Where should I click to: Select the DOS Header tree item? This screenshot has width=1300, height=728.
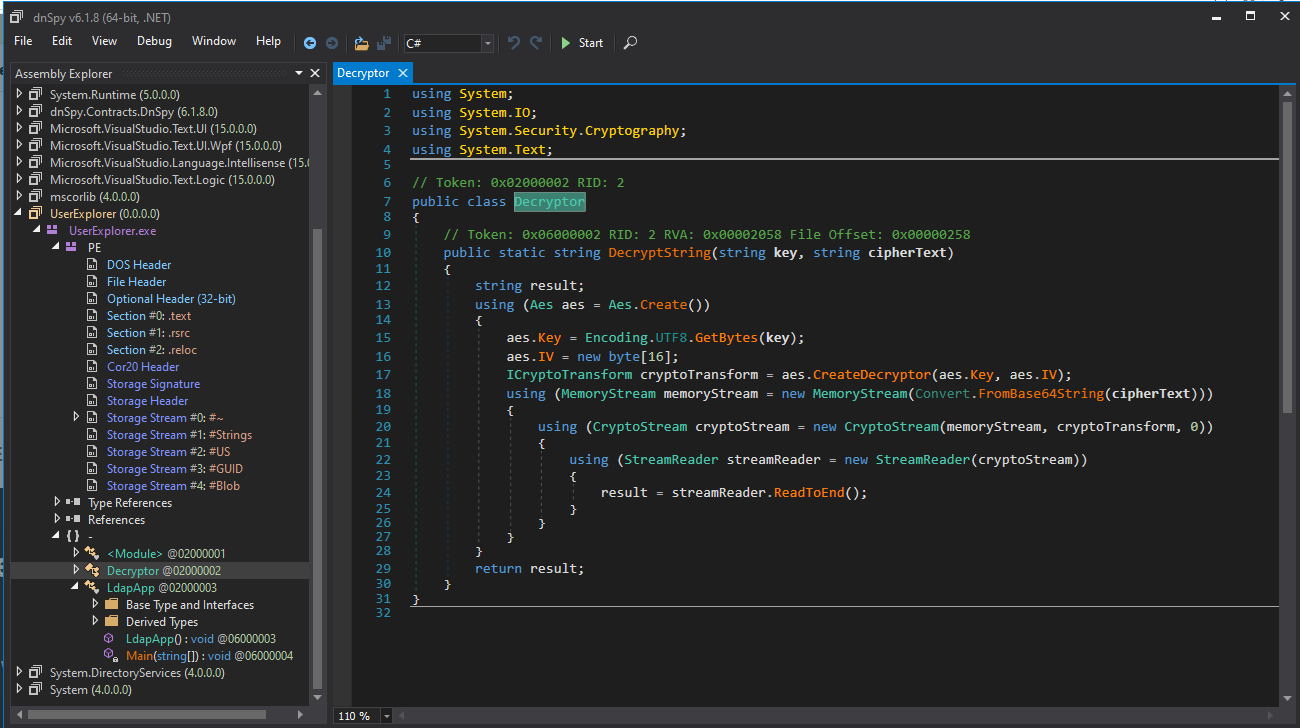pyautogui.click(x=139, y=264)
